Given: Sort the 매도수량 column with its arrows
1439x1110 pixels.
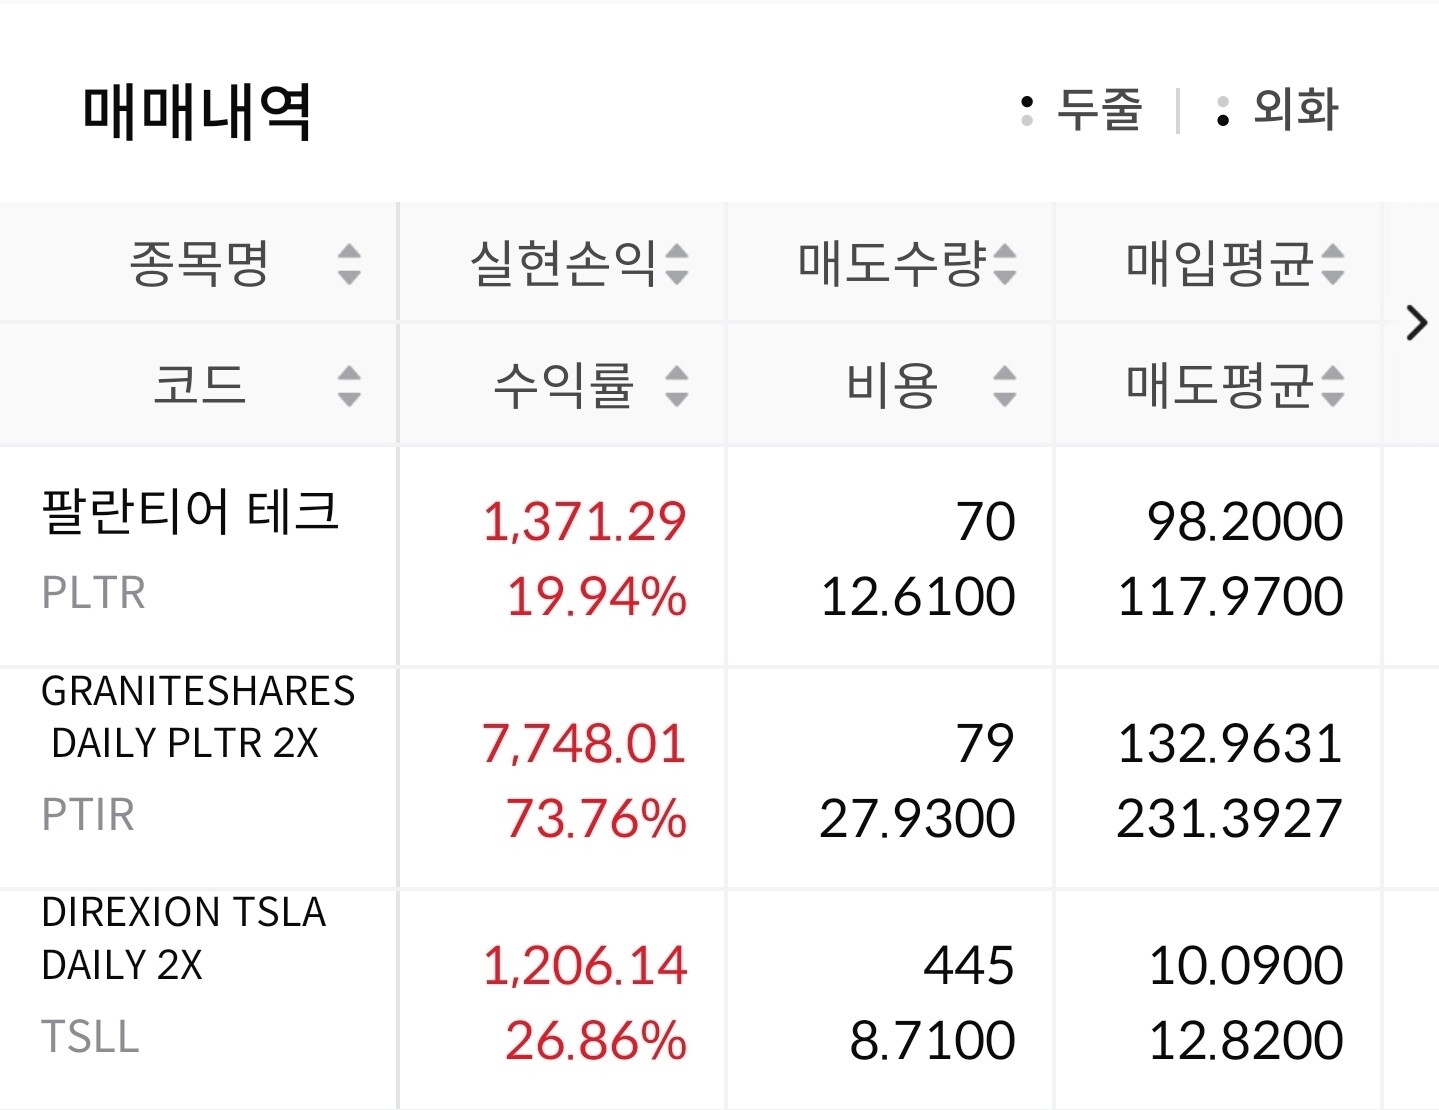Looking at the screenshot, I should [x=1004, y=264].
